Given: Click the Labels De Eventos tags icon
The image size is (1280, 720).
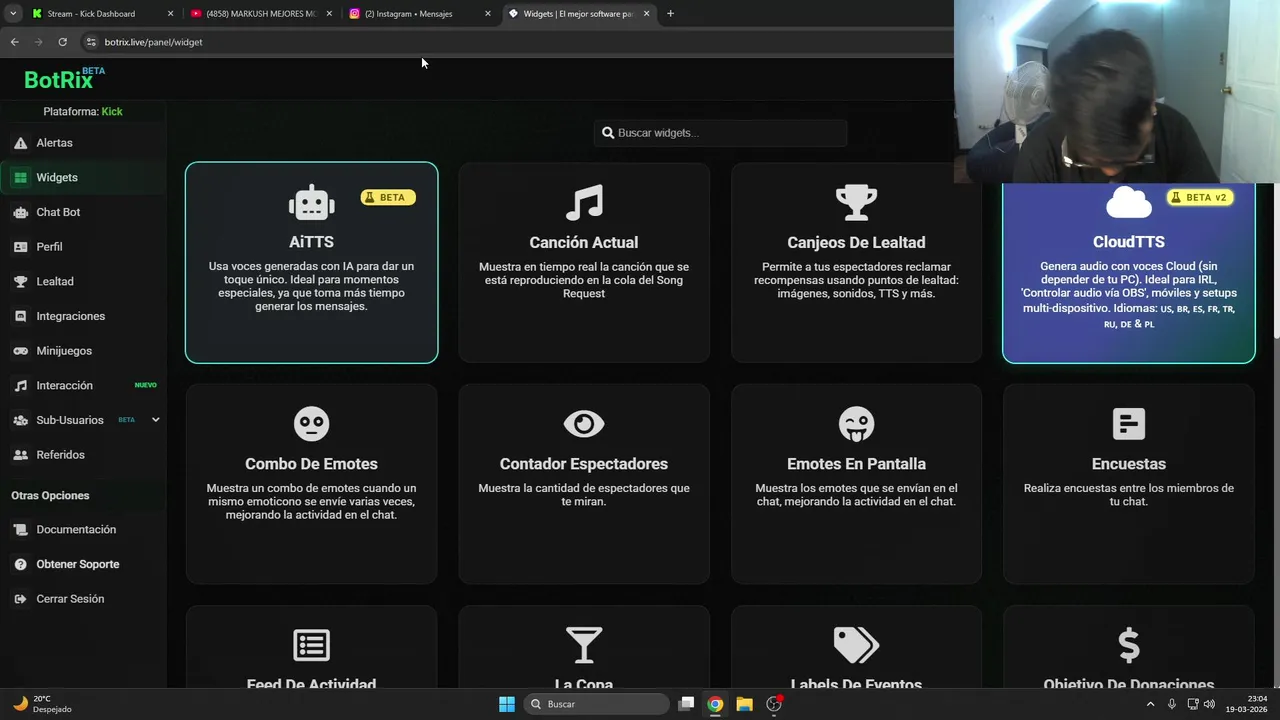Looking at the screenshot, I should (x=856, y=645).
